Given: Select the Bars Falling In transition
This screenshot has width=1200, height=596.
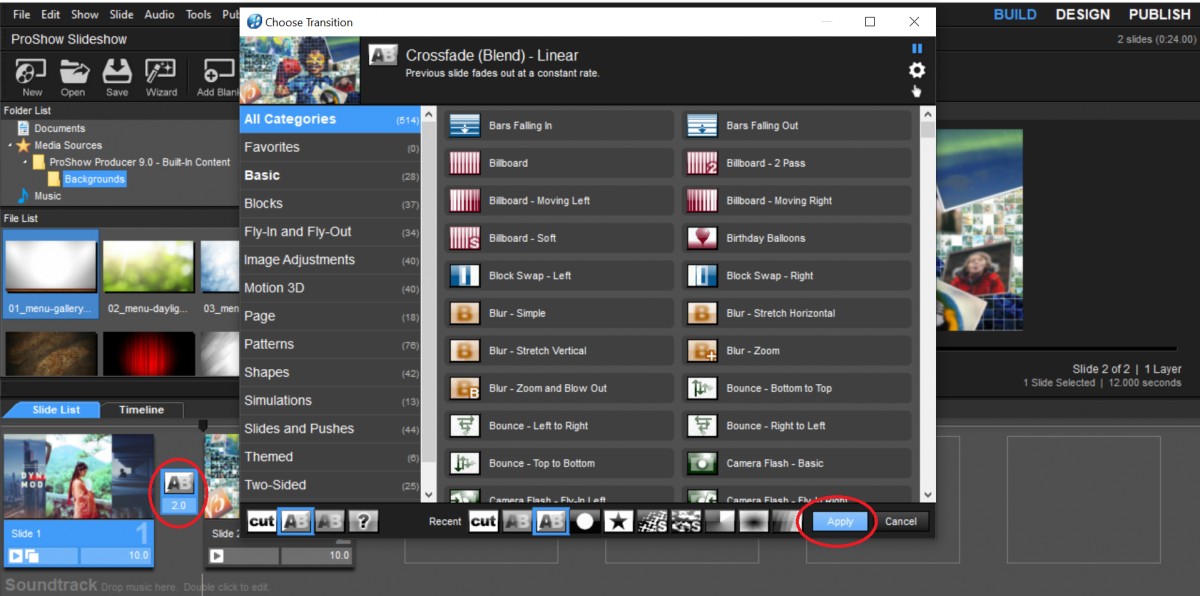Looking at the screenshot, I should point(560,125).
